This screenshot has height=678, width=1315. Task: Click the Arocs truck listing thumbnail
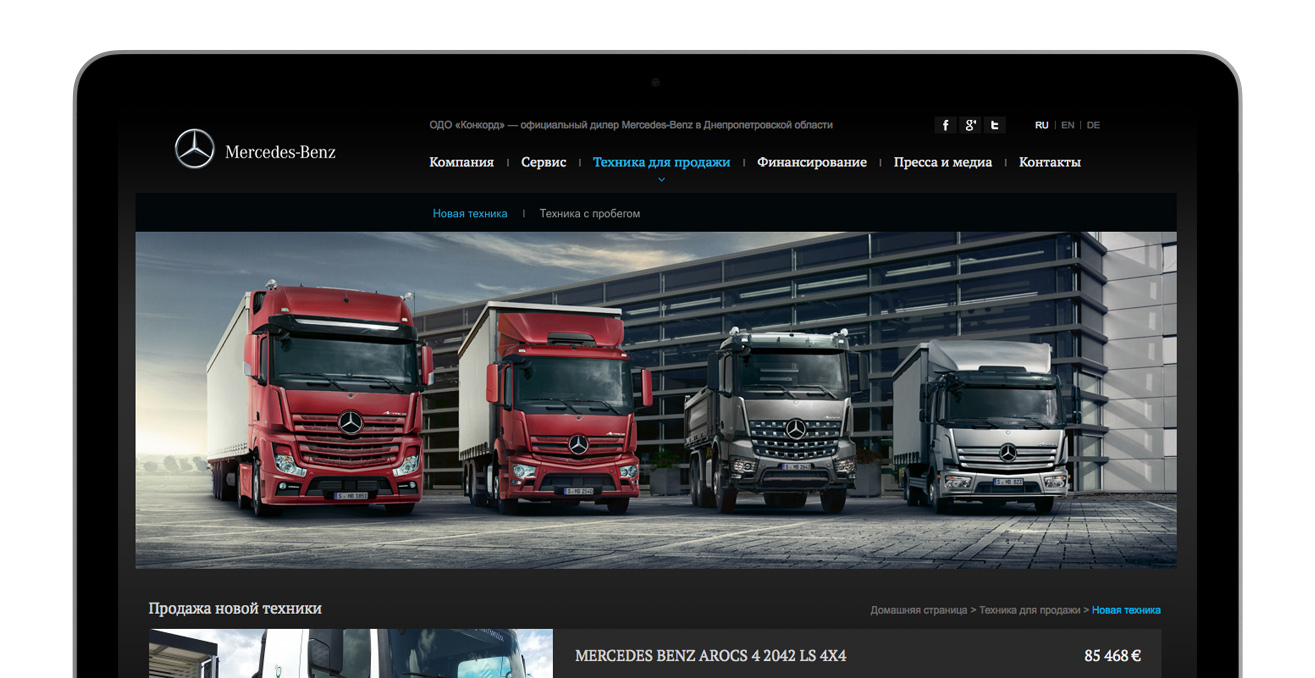pos(350,654)
